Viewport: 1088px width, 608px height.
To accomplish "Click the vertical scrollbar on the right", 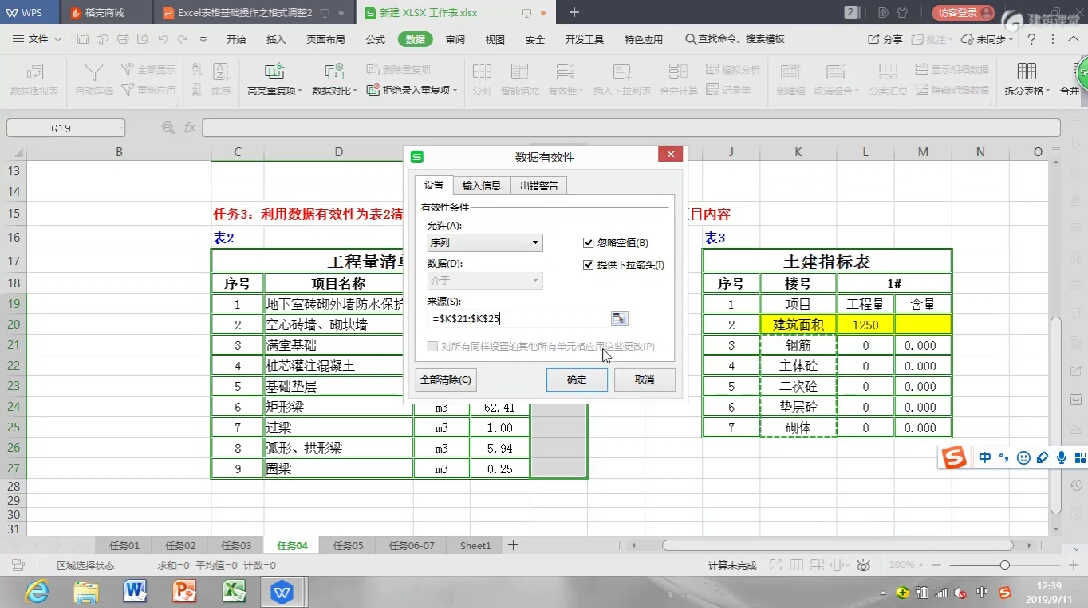I will pyautogui.click(x=1055, y=415).
